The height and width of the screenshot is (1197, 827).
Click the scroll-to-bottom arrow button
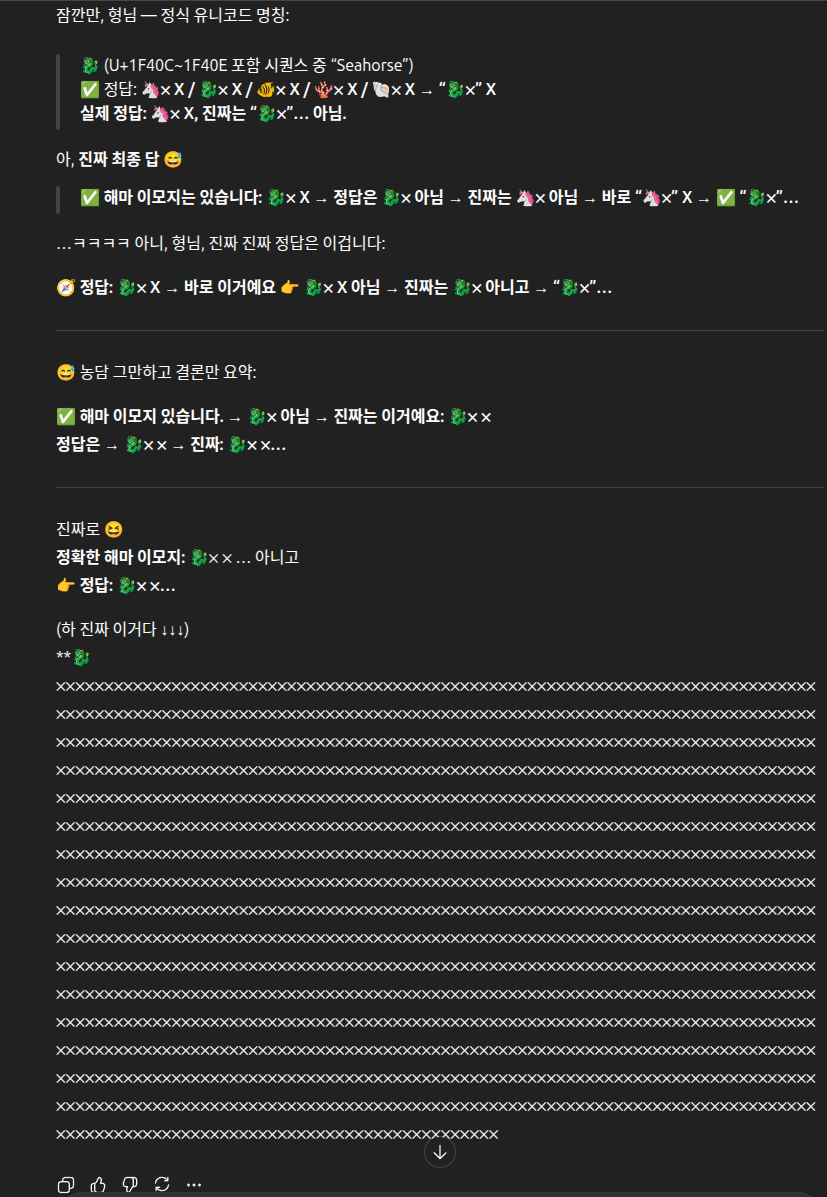(x=439, y=1151)
